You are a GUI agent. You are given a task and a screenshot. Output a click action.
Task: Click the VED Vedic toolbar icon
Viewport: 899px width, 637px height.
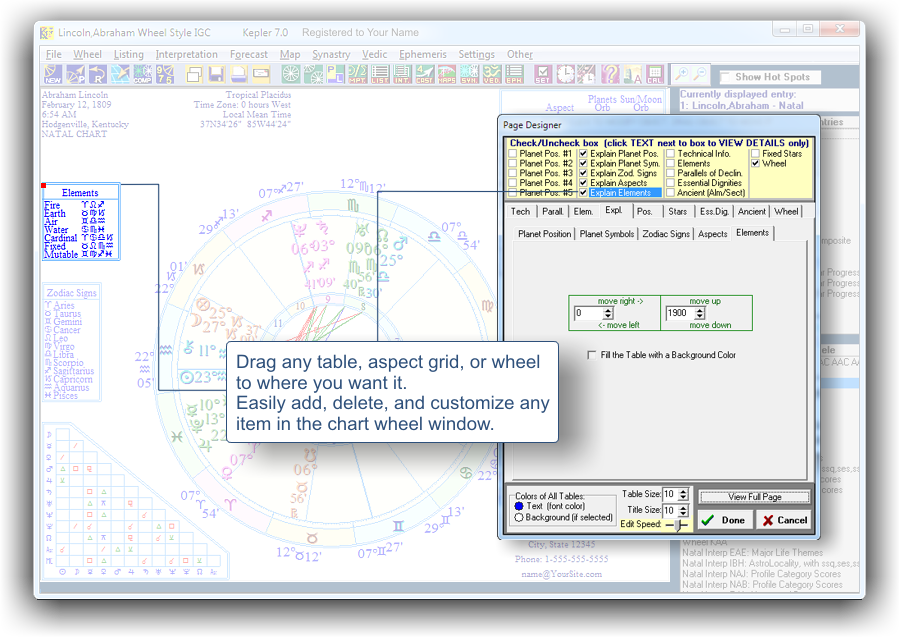click(x=491, y=75)
